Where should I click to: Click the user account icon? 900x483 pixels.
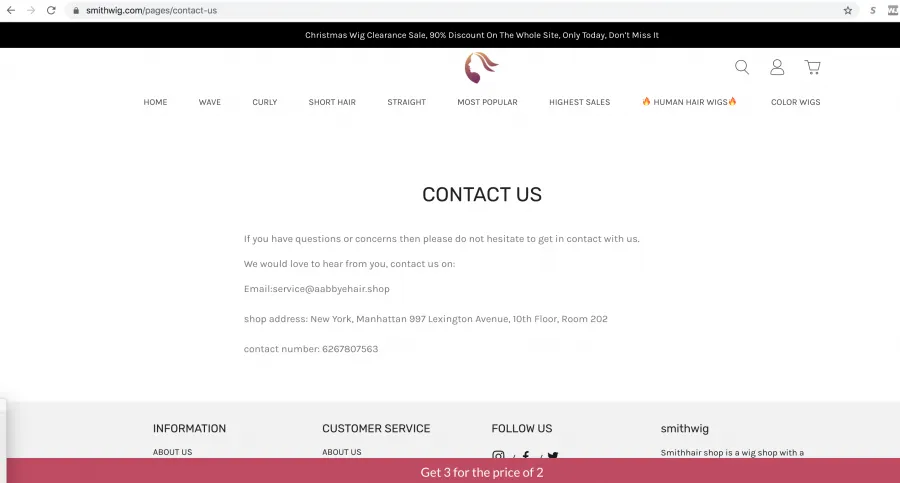(777, 68)
